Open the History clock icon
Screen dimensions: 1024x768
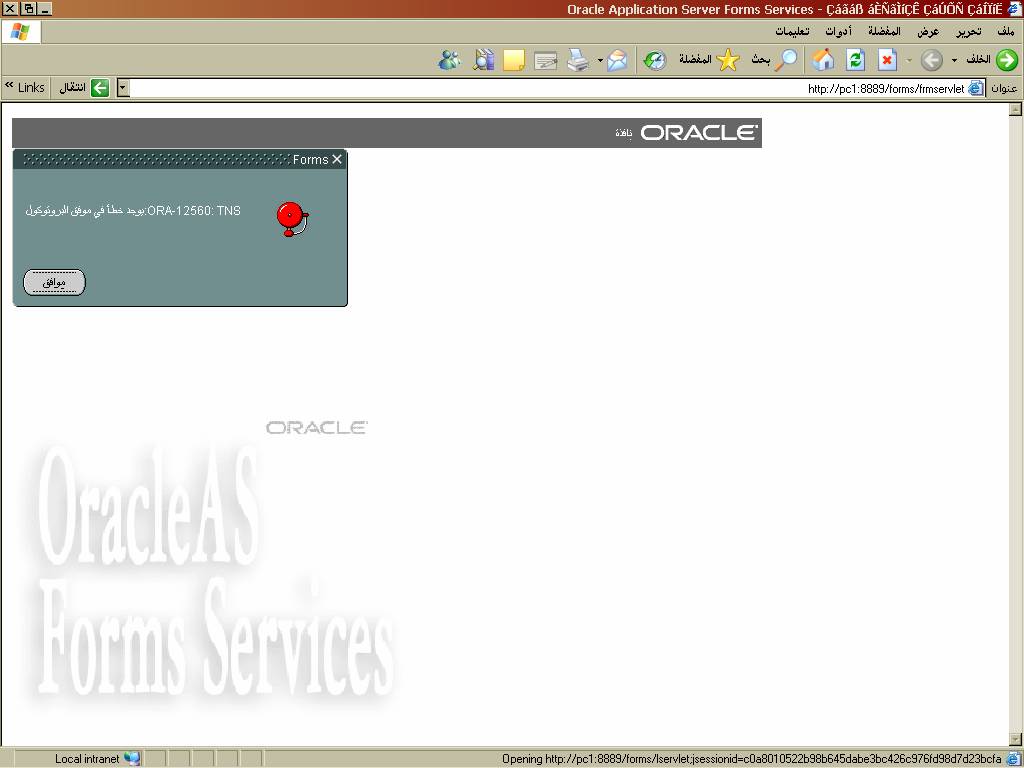point(654,60)
